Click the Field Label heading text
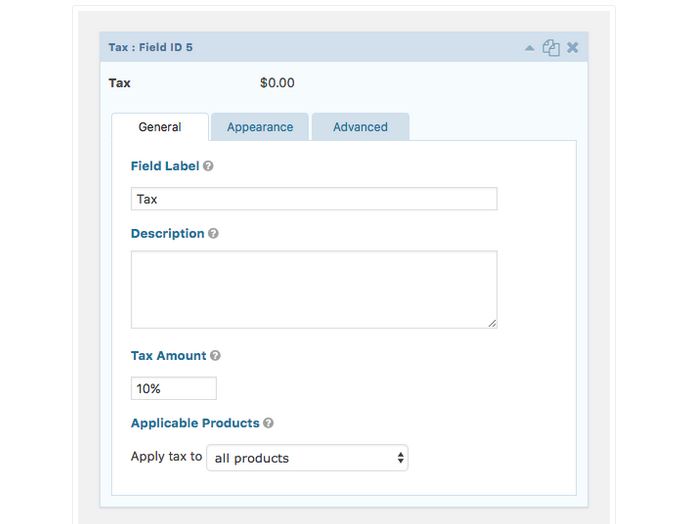696x524 pixels. click(165, 166)
